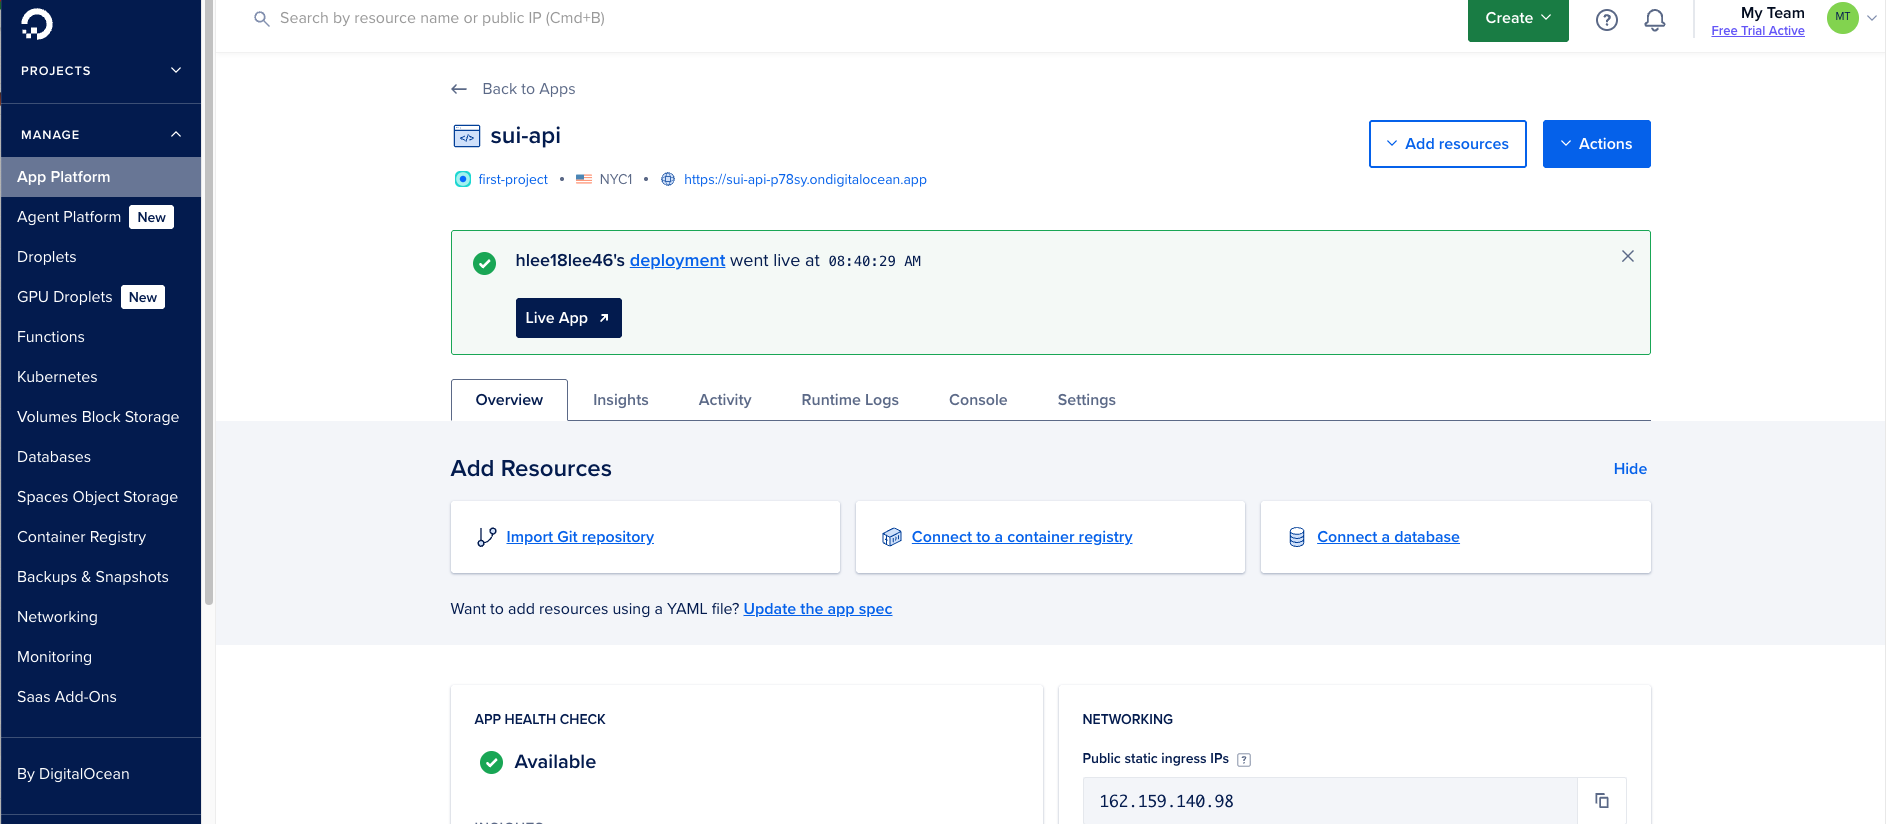The width and height of the screenshot is (1886, 824).
Task: Go to GPU Droplets
Action: (x=101, y=297)
